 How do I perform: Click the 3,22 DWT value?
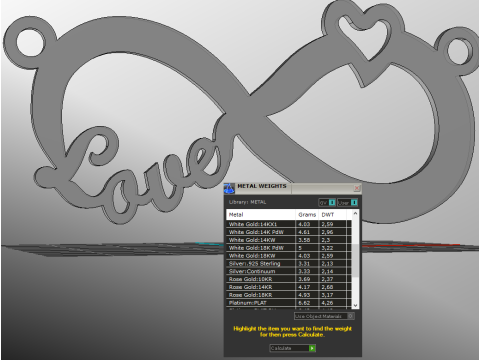click(x=327, y=248)
